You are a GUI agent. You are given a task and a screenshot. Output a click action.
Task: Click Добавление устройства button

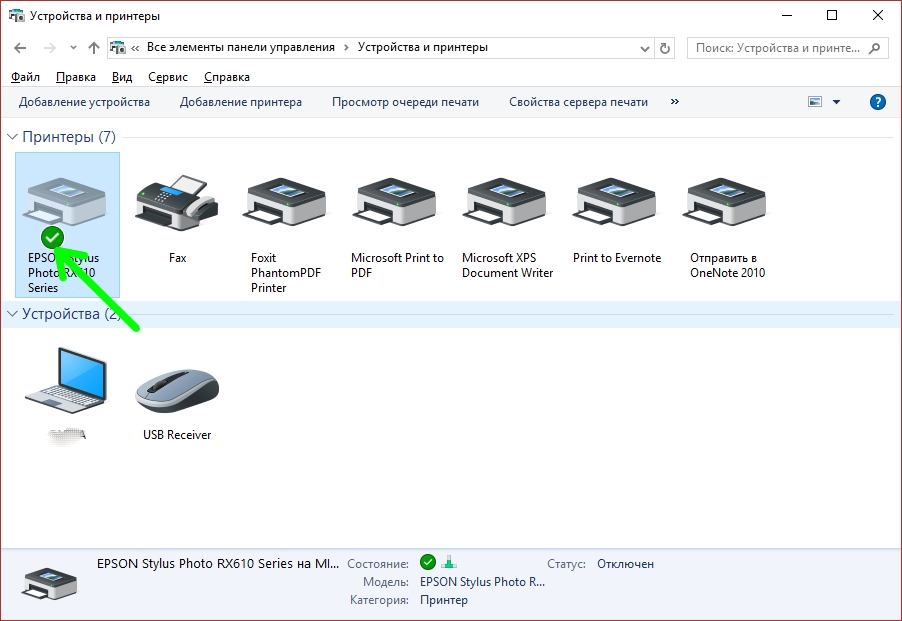pyautogui.click(x=84, y=102)
